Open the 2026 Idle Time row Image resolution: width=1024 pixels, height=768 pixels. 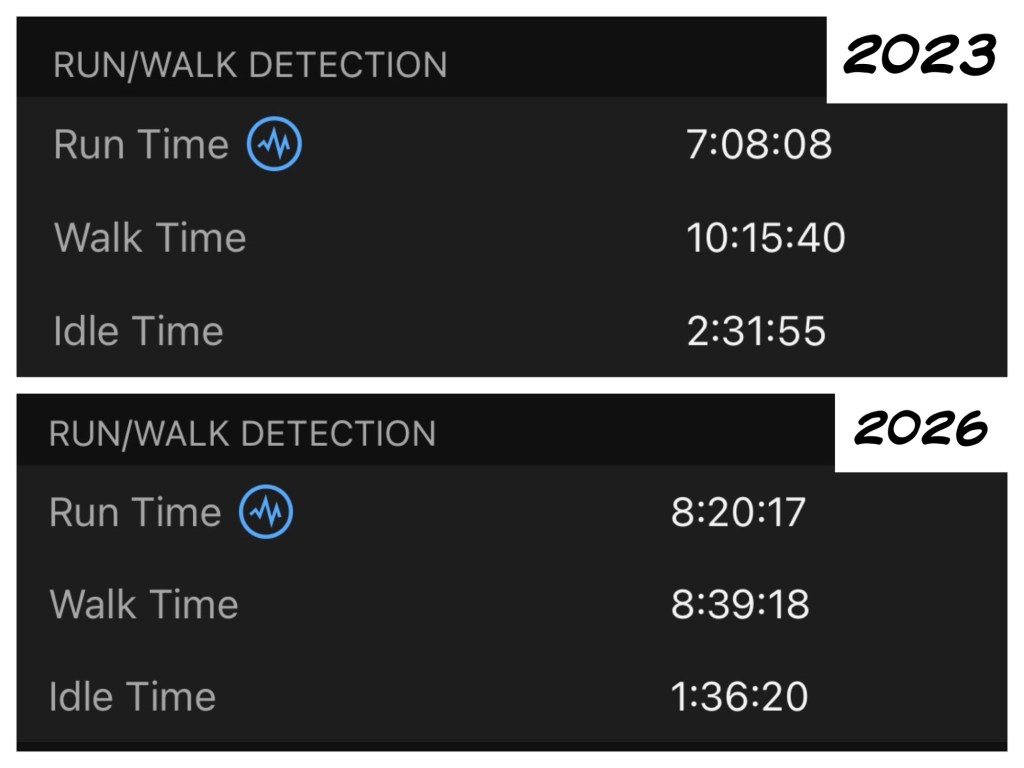click(512, 696)
